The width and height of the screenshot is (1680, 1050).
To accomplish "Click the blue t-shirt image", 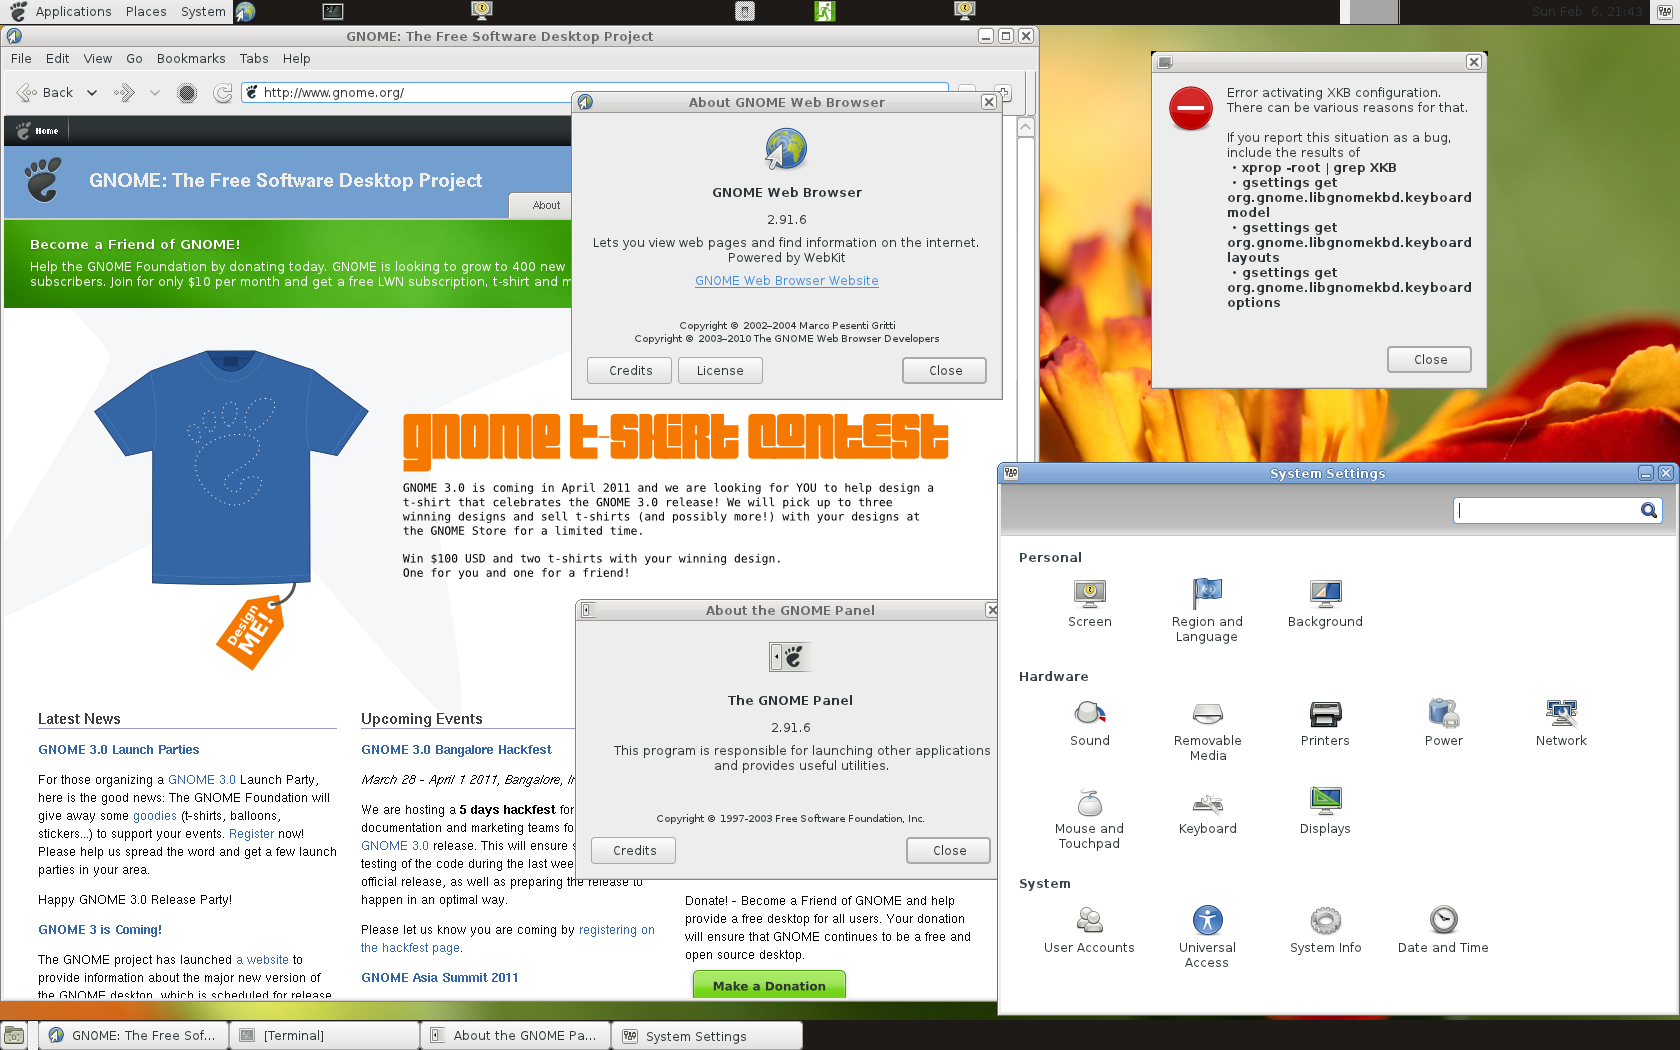I will (x=231, y=466).
